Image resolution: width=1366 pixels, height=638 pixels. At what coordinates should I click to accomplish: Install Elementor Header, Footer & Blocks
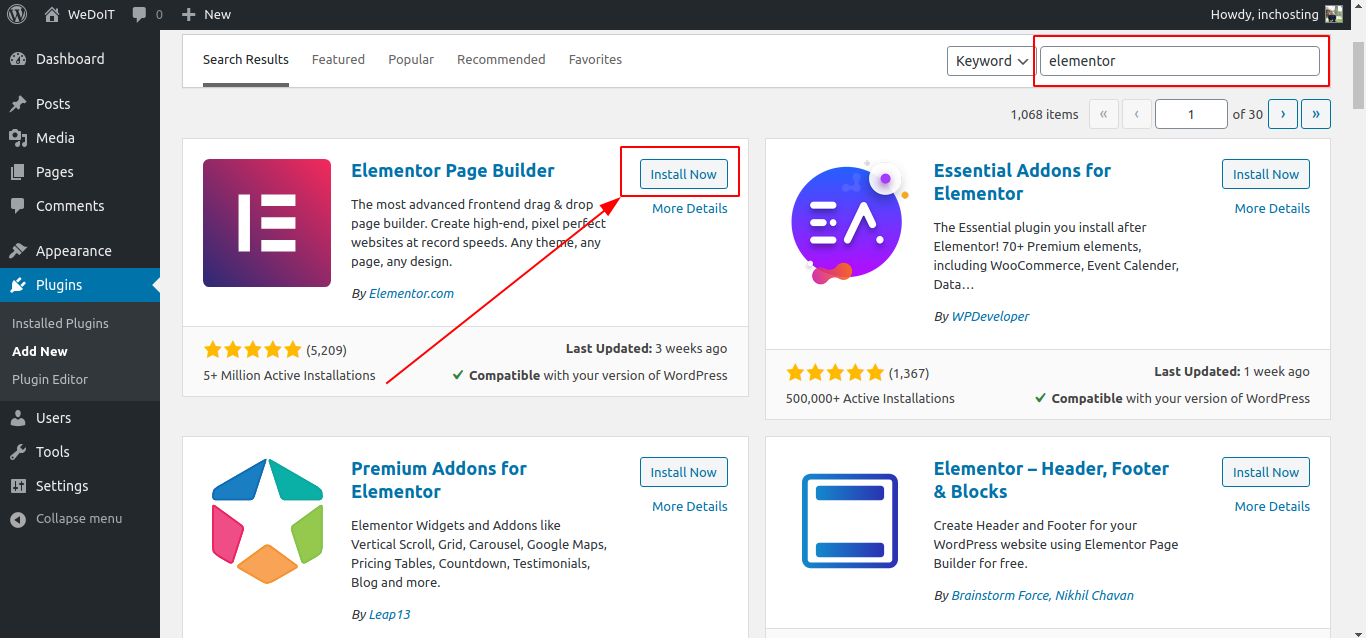pos(1266,472)
